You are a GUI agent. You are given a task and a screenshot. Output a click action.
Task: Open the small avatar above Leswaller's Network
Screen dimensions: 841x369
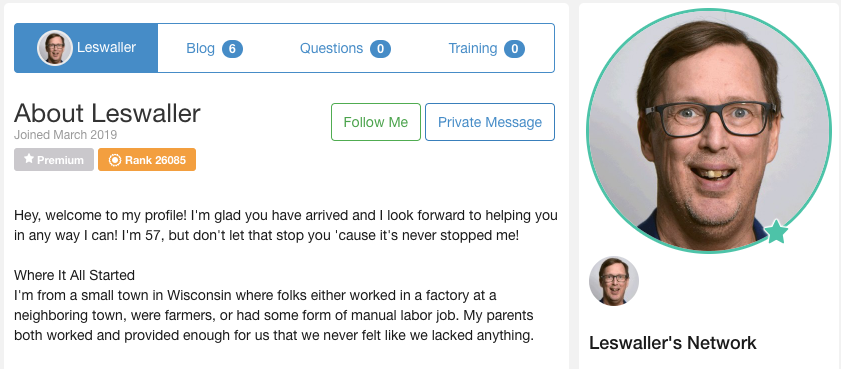click(x=614, y=281)
